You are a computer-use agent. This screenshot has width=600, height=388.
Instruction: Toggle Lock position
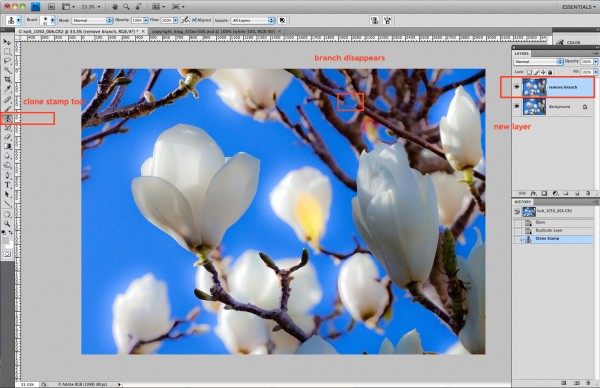(x=543, y=72)
